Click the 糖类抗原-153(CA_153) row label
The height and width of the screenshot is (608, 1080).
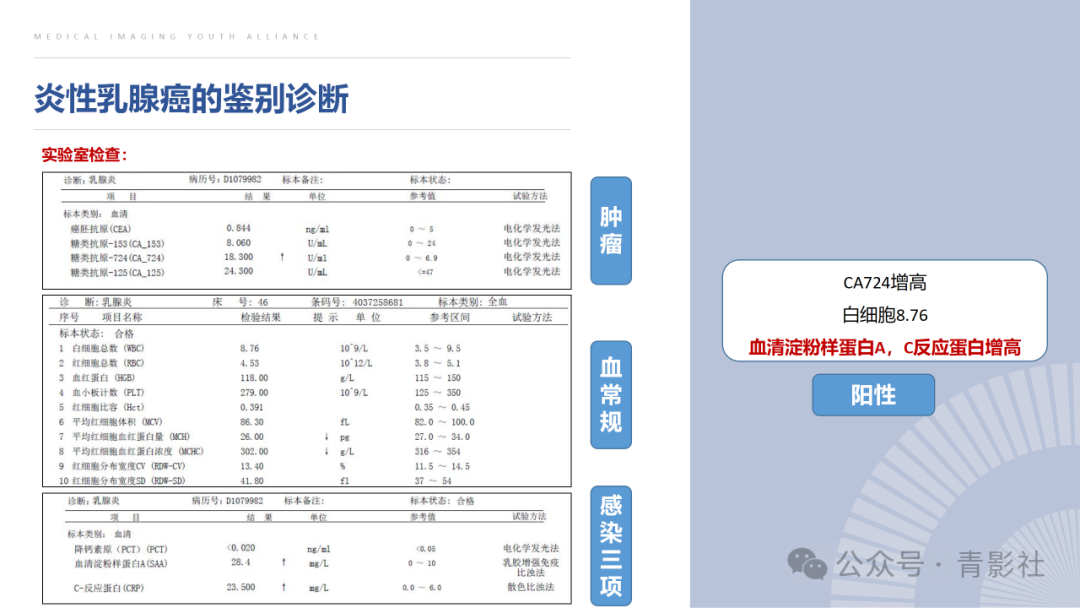117,244
